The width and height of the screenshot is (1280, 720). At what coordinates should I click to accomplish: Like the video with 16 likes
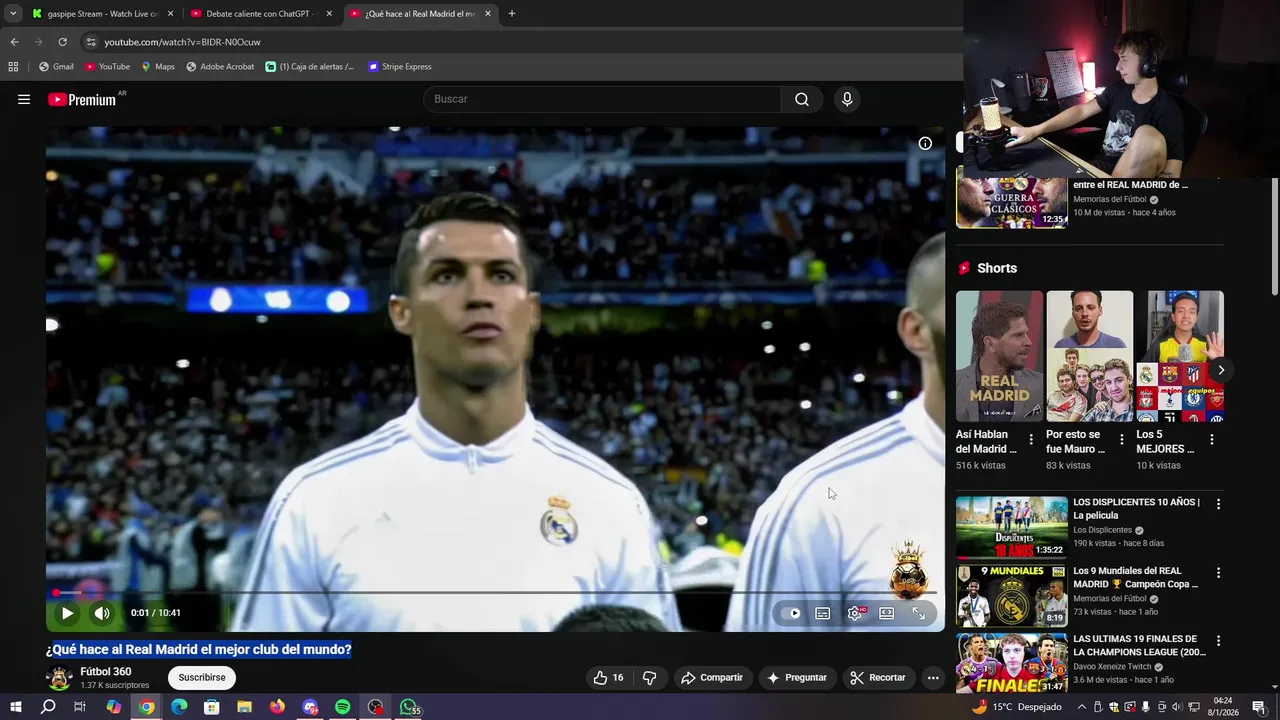click(608, 677)
